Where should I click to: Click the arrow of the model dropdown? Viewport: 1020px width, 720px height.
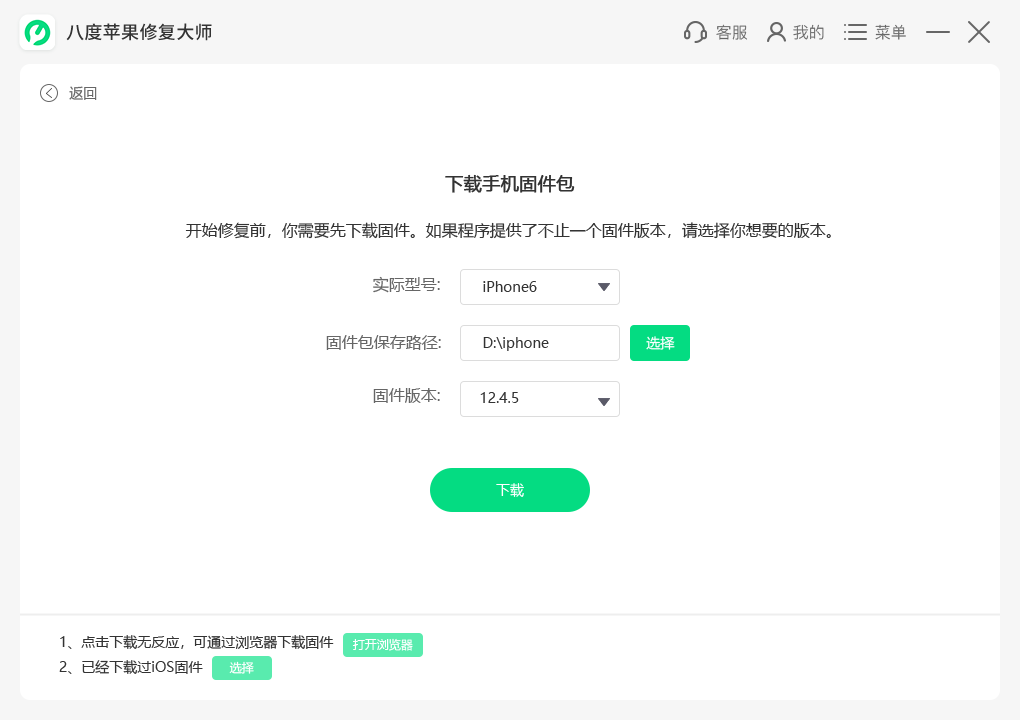point(604,287)
